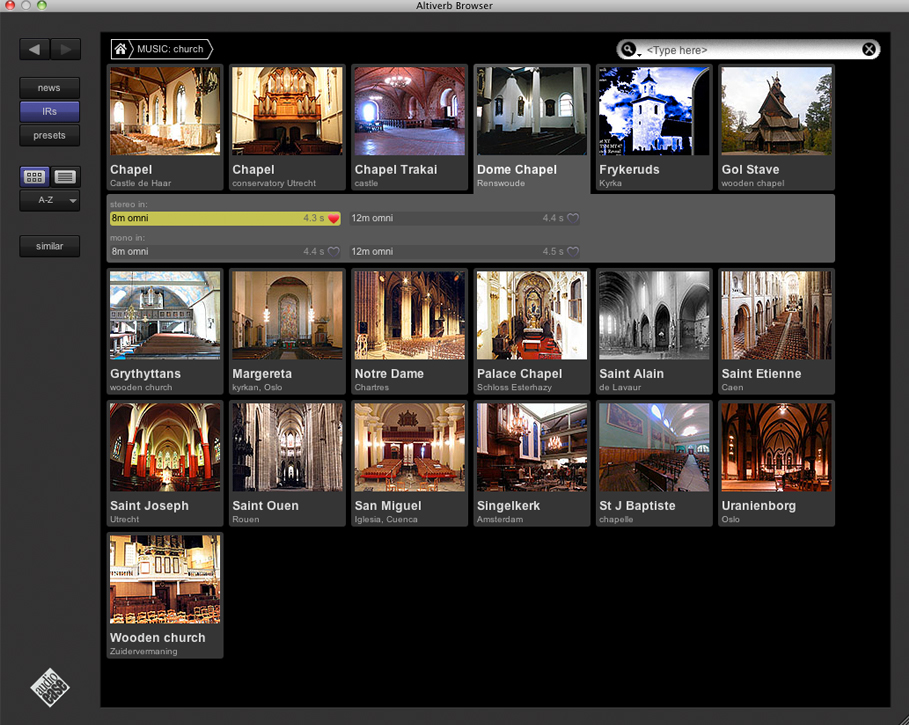Viewport: 909px width, 725px height.
Task: Collapse the Dome Chapel Renswoude tile
Action: pos(532,127)
